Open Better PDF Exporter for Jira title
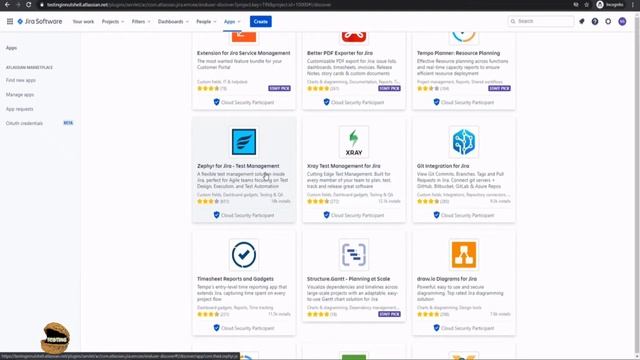640x360 pixels. [340, 53]
